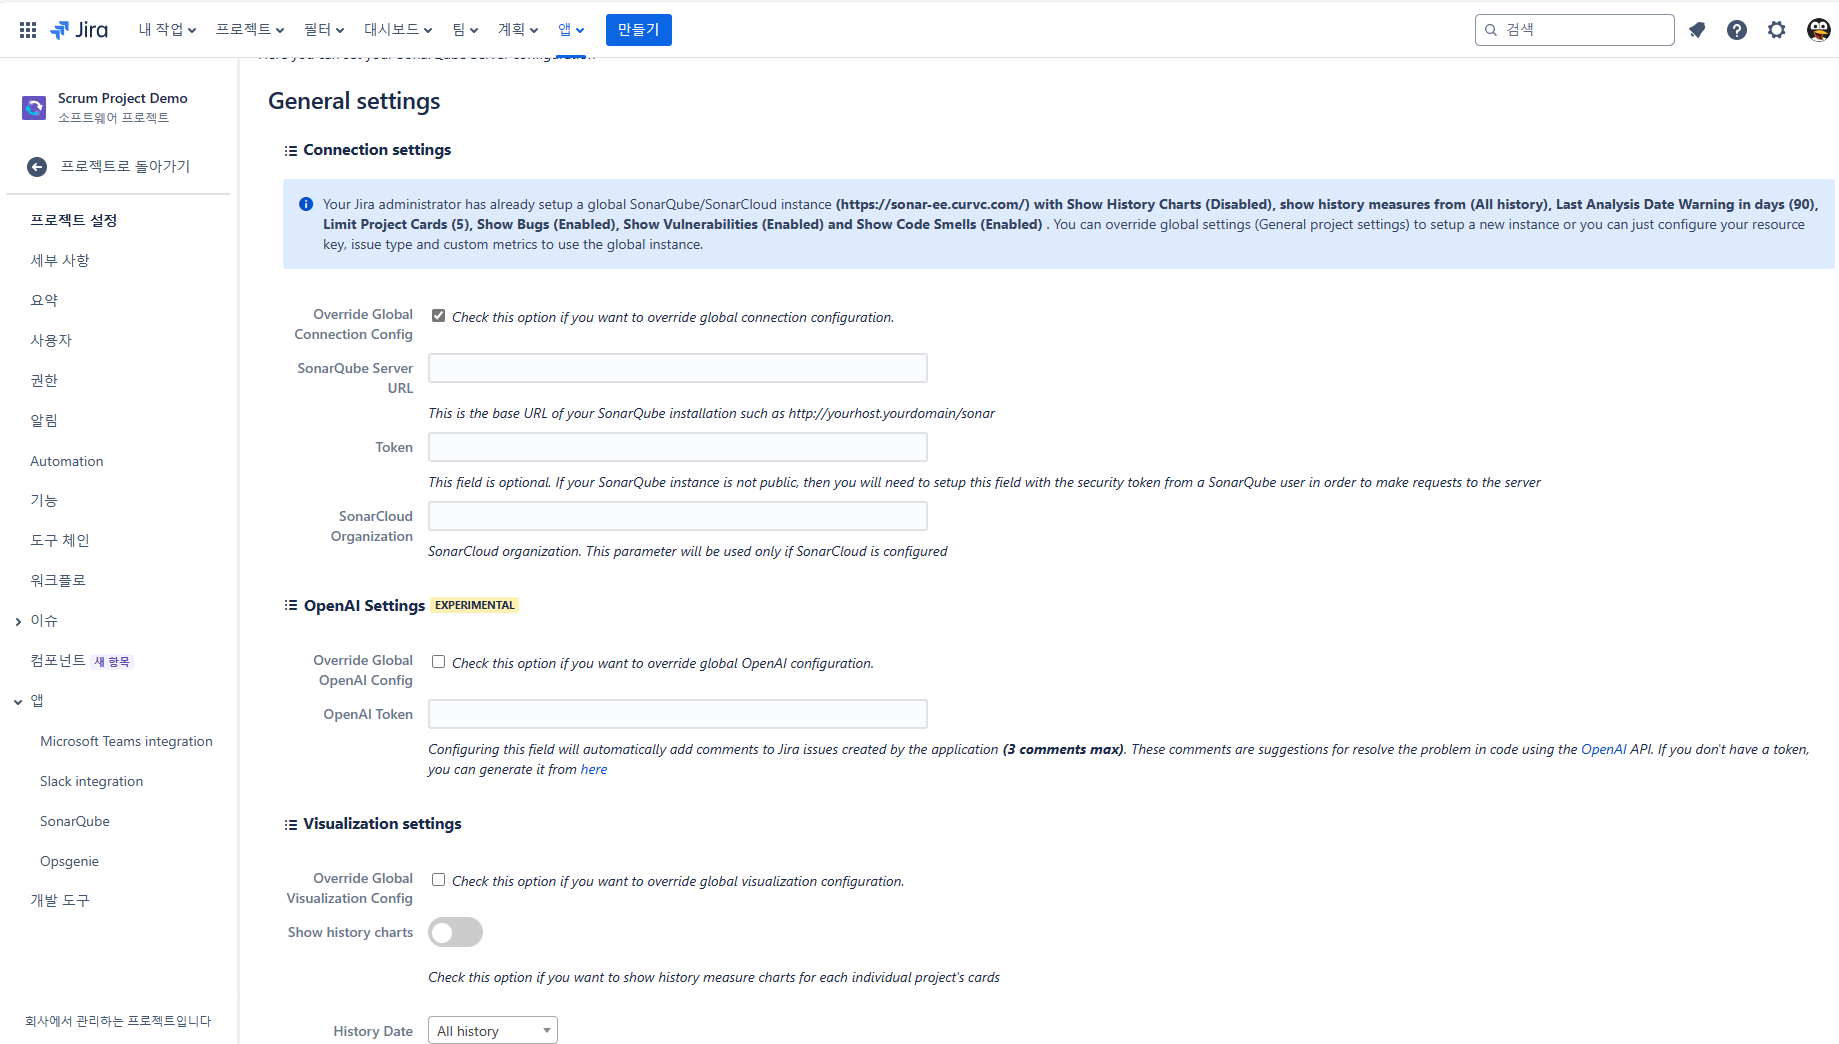Open SonarQube in sidebar
Image resolution: width=1839 pixels, height=1044 pixels.
pyautogui.click(x=75, y=821)
